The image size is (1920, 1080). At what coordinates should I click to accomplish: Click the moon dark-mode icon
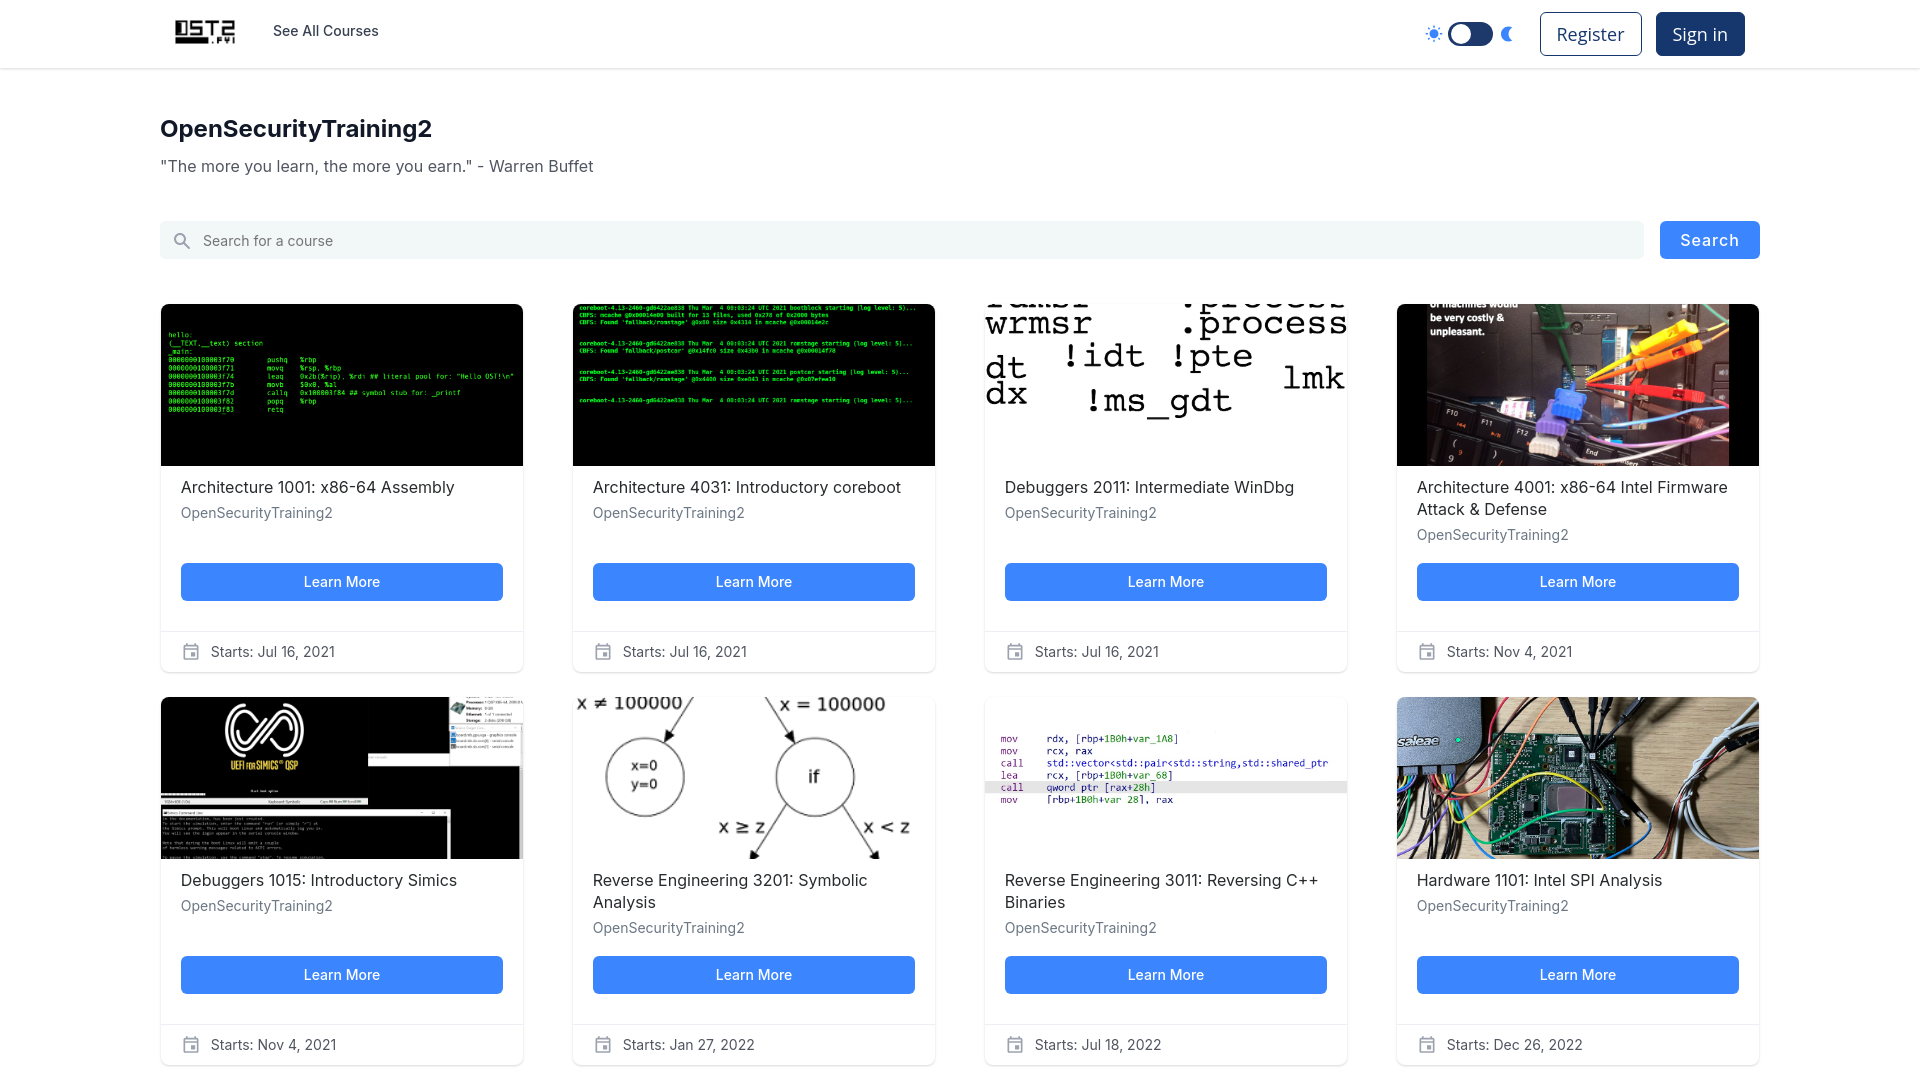point(1507,34)
